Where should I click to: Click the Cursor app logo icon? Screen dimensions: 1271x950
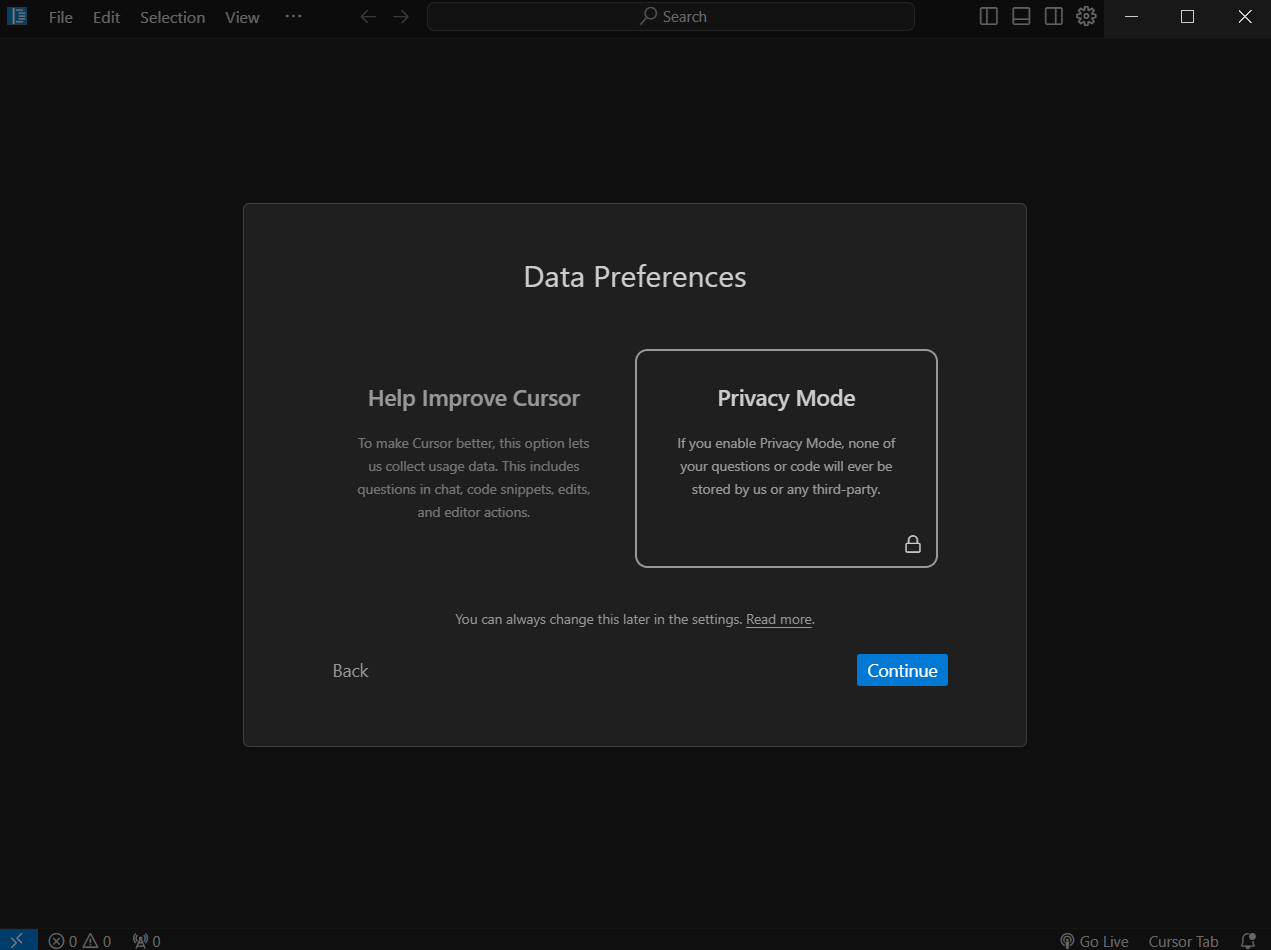17,17
